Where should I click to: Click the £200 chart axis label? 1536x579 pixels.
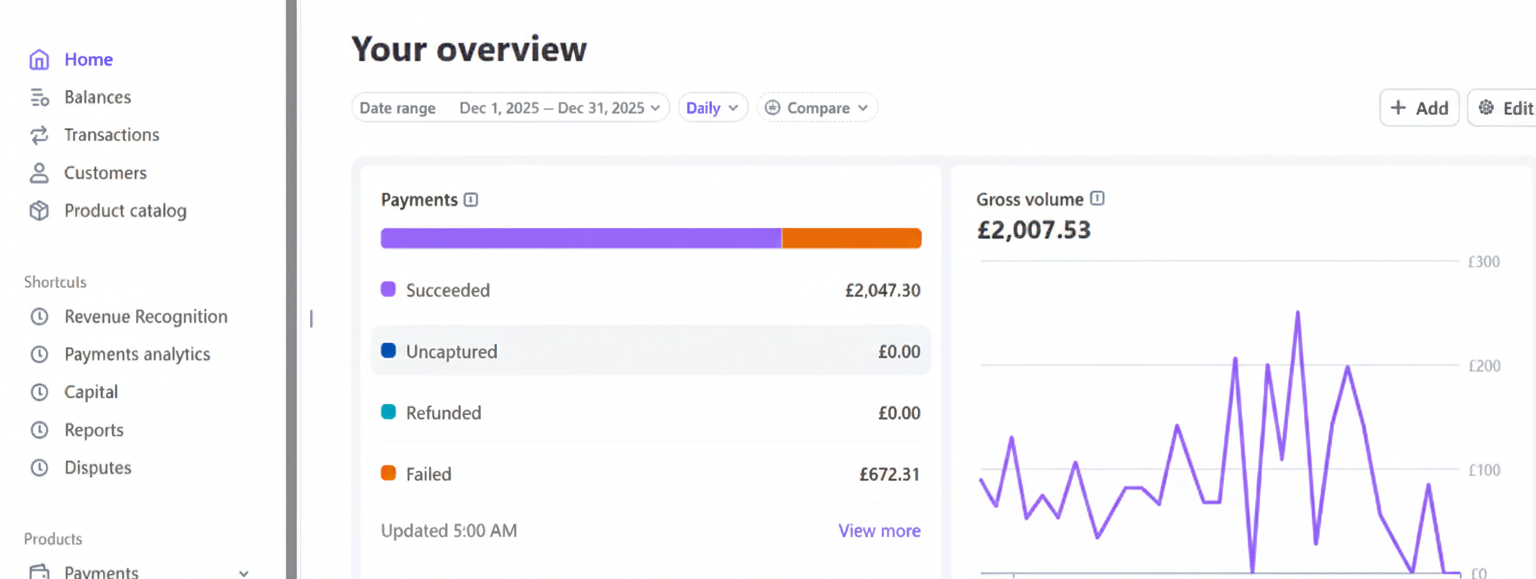(1483, 366)
